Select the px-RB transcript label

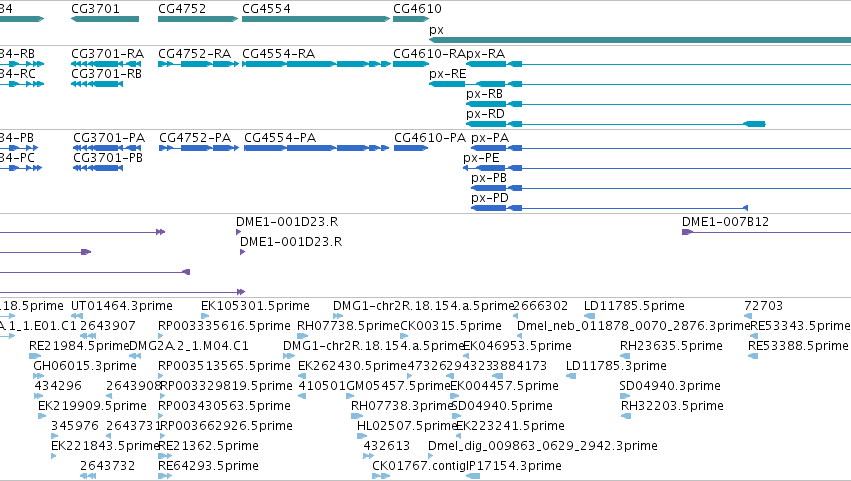[485, 94]
